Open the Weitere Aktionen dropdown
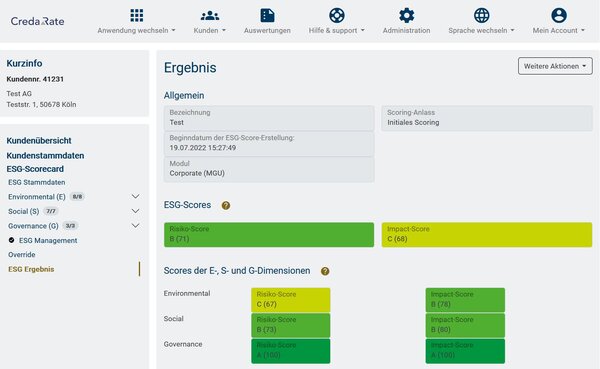 pyautogui.click(x=555, y=66)
